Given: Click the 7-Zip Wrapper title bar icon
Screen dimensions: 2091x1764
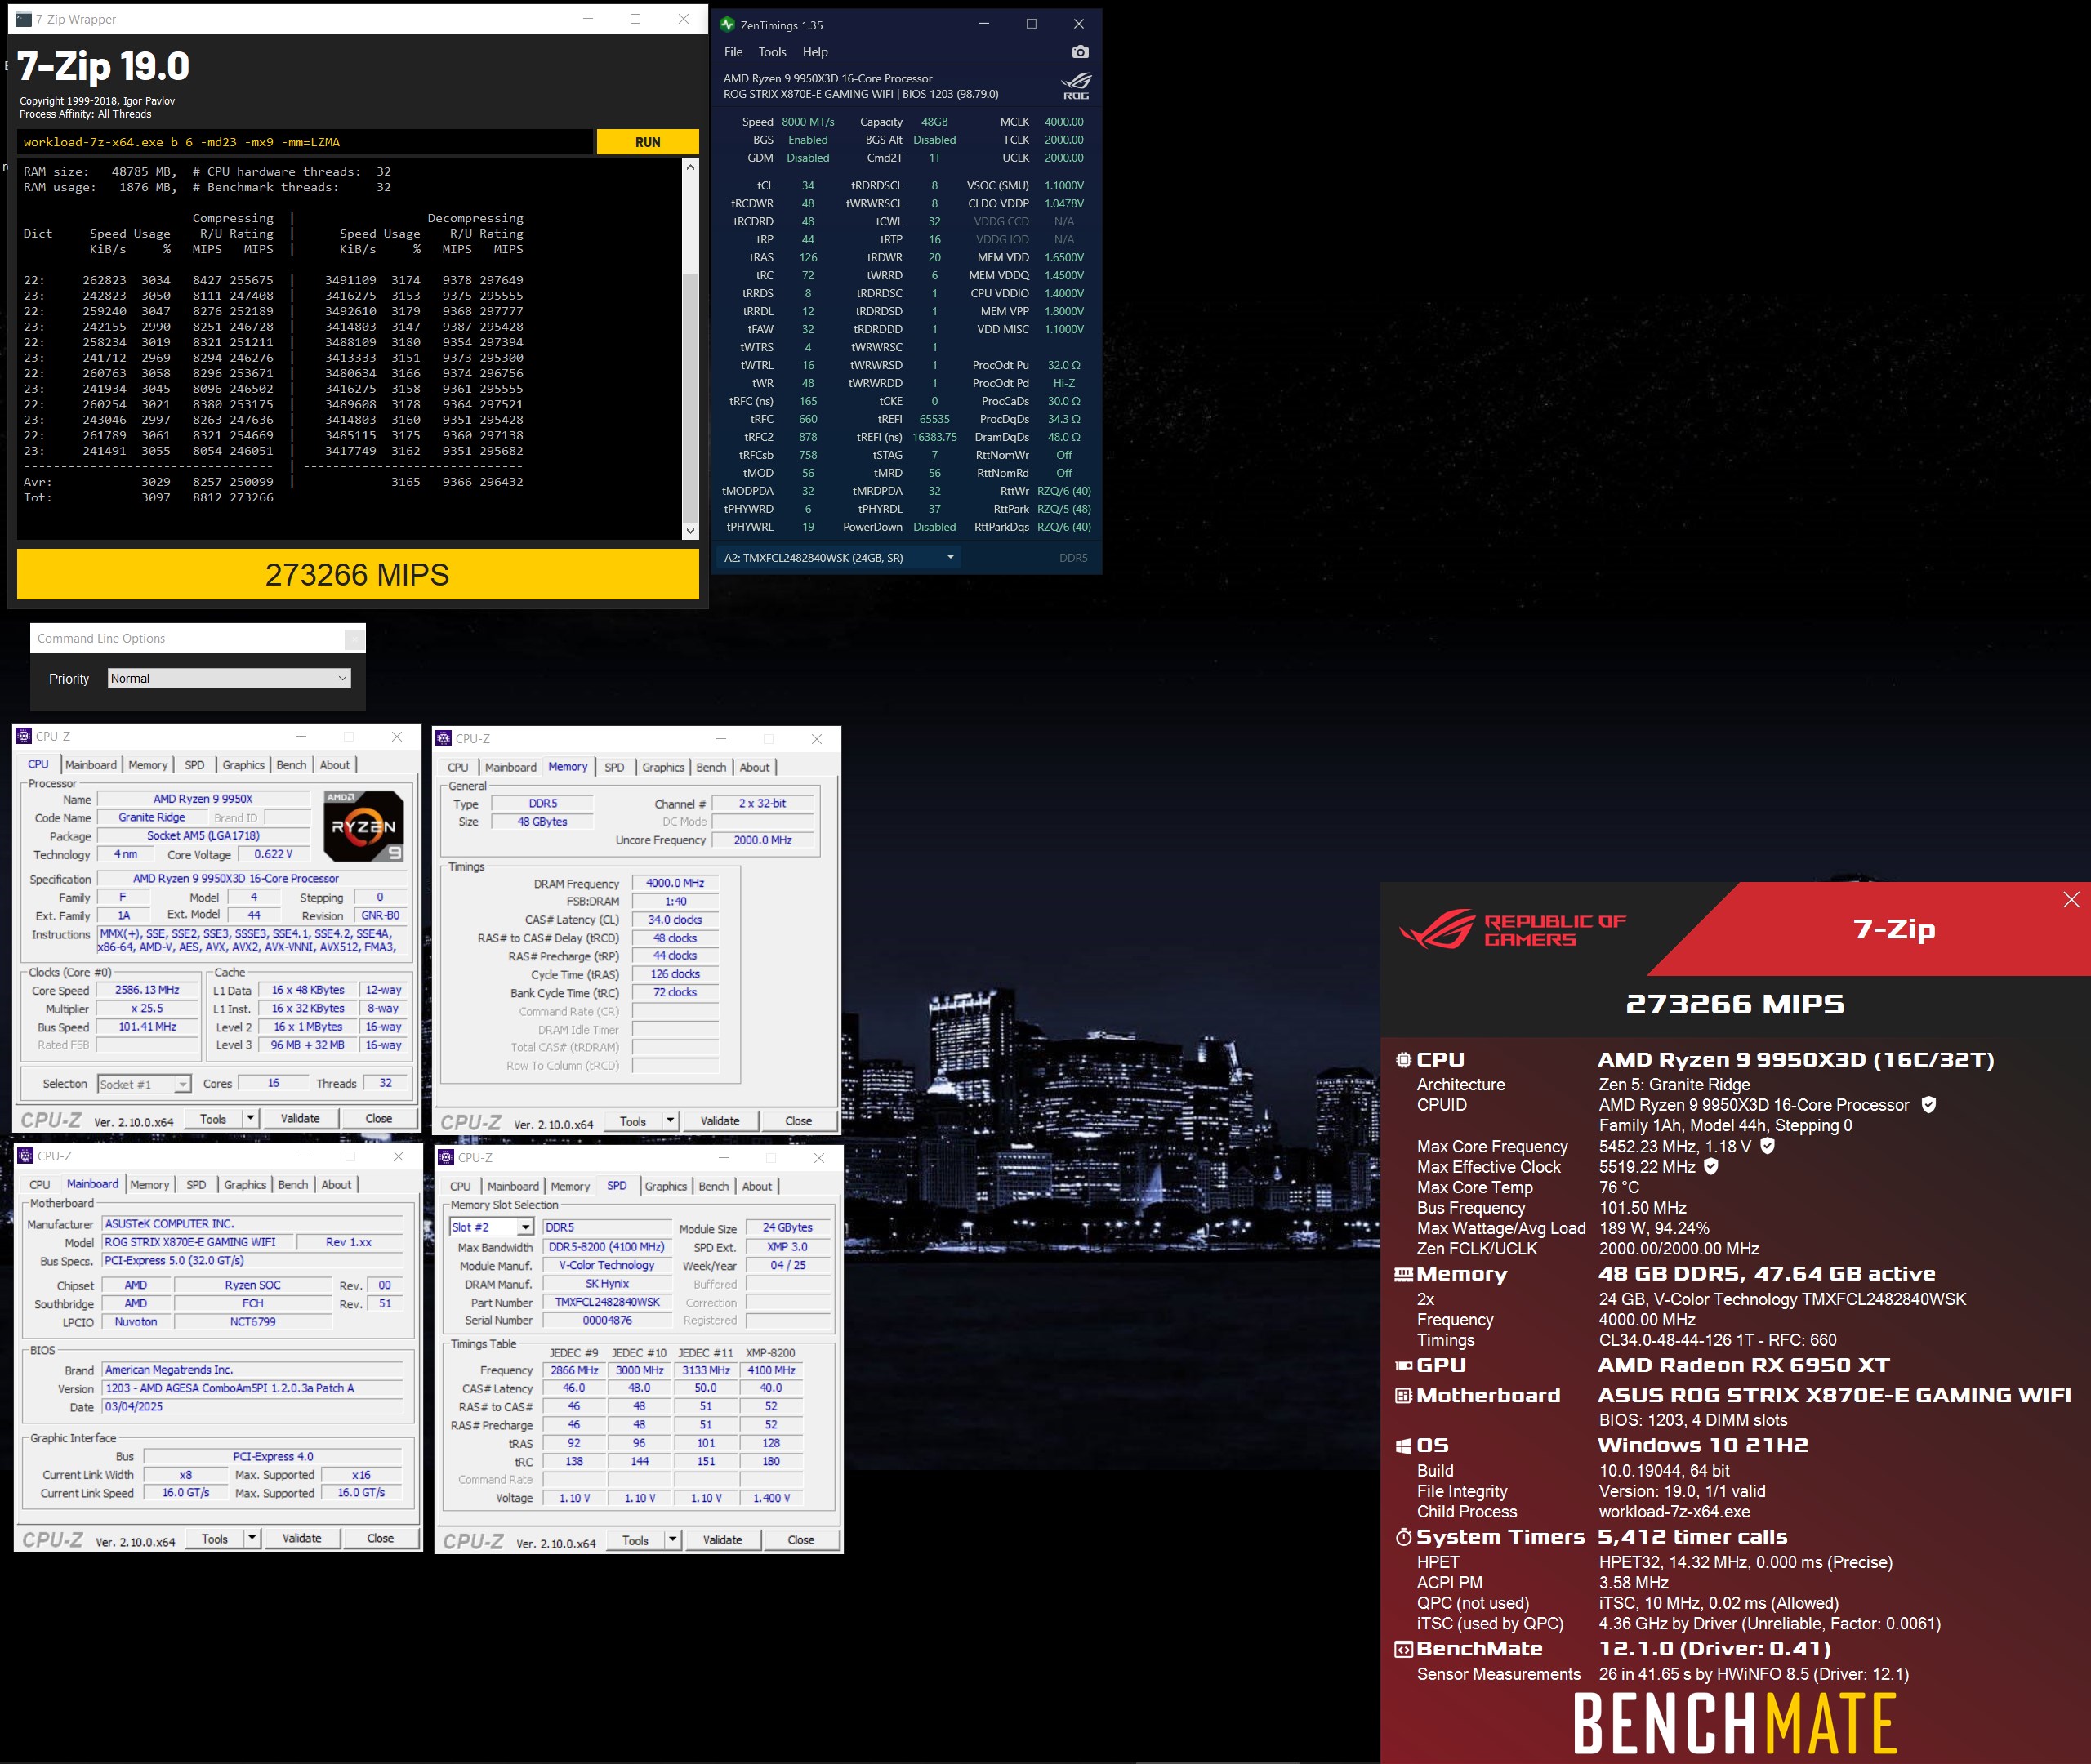Looking at the screenshot, I should 23,19.
